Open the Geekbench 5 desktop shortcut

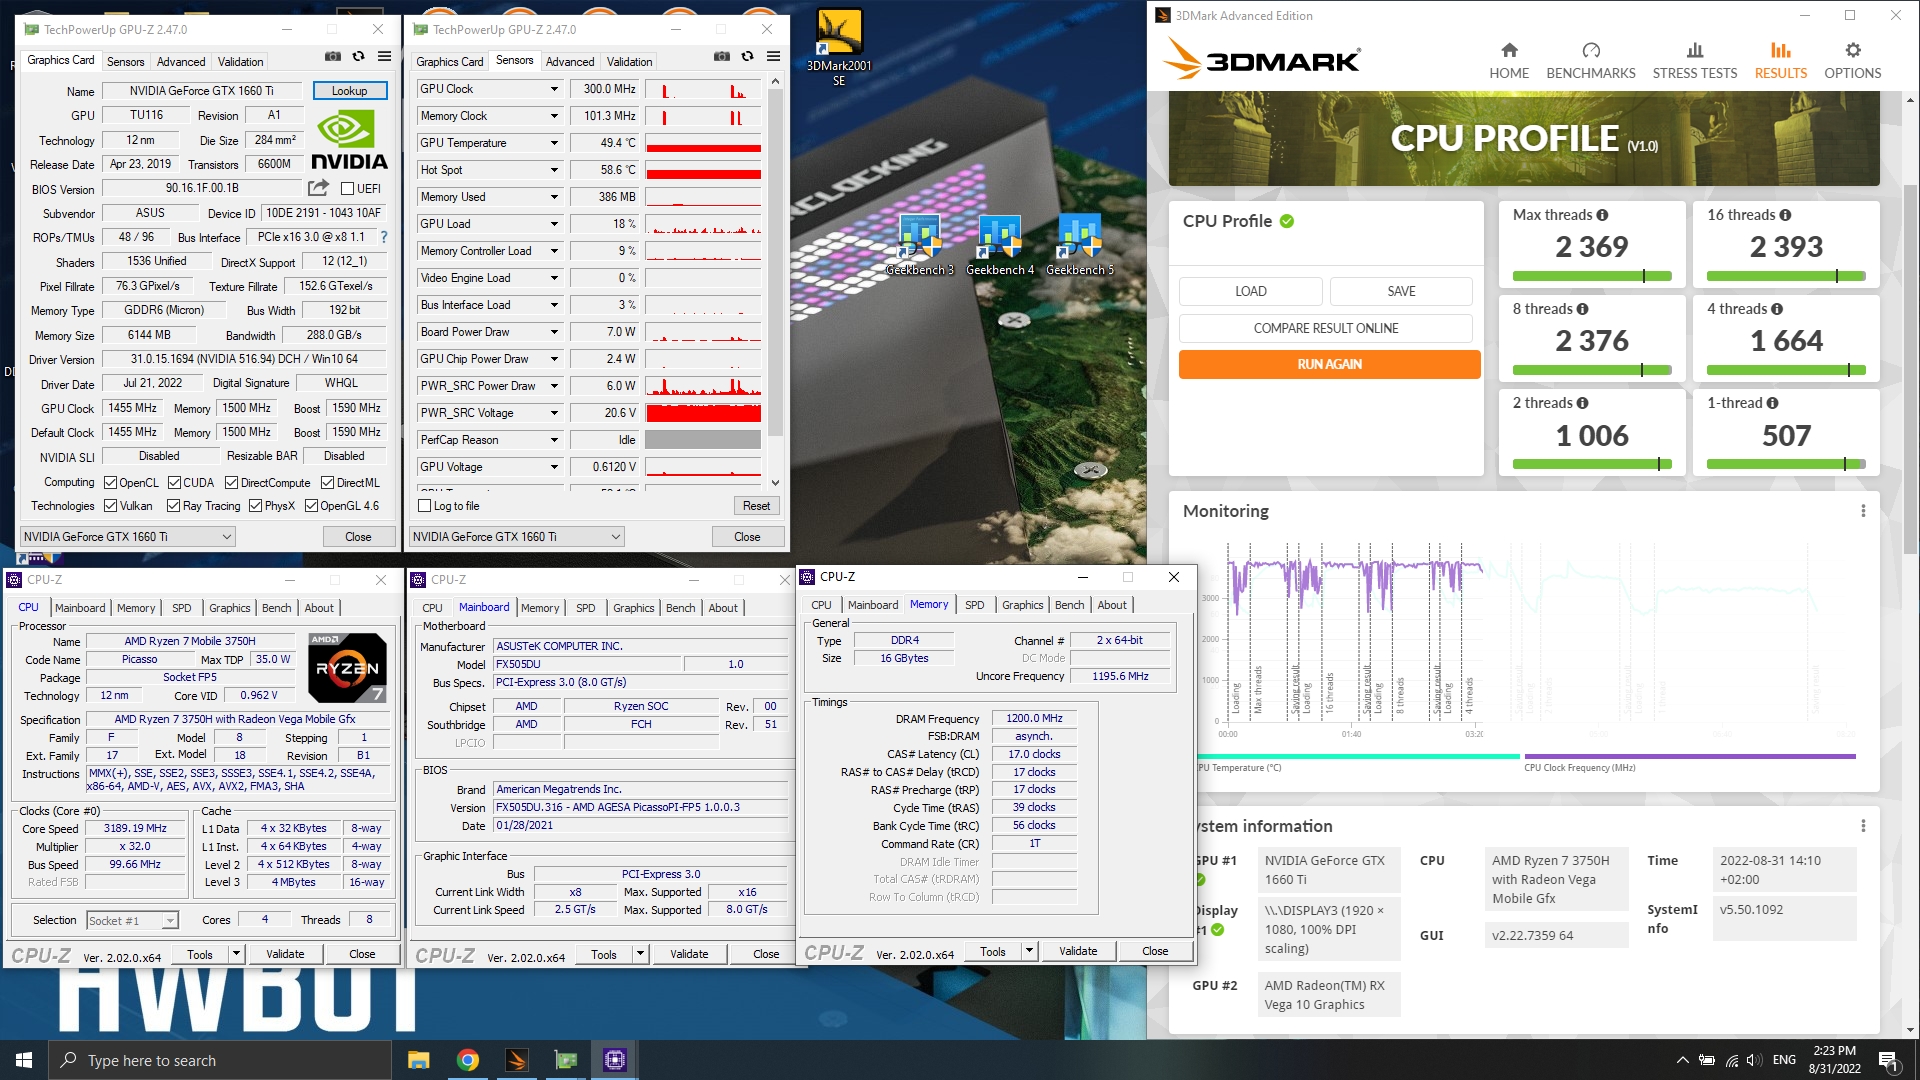[x=1080, y=245]
